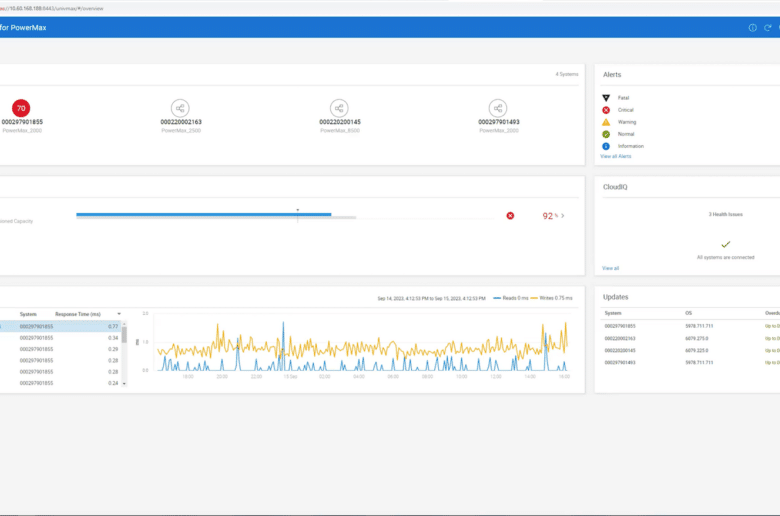Select row with response time 0.34

[x=60, y=338]
